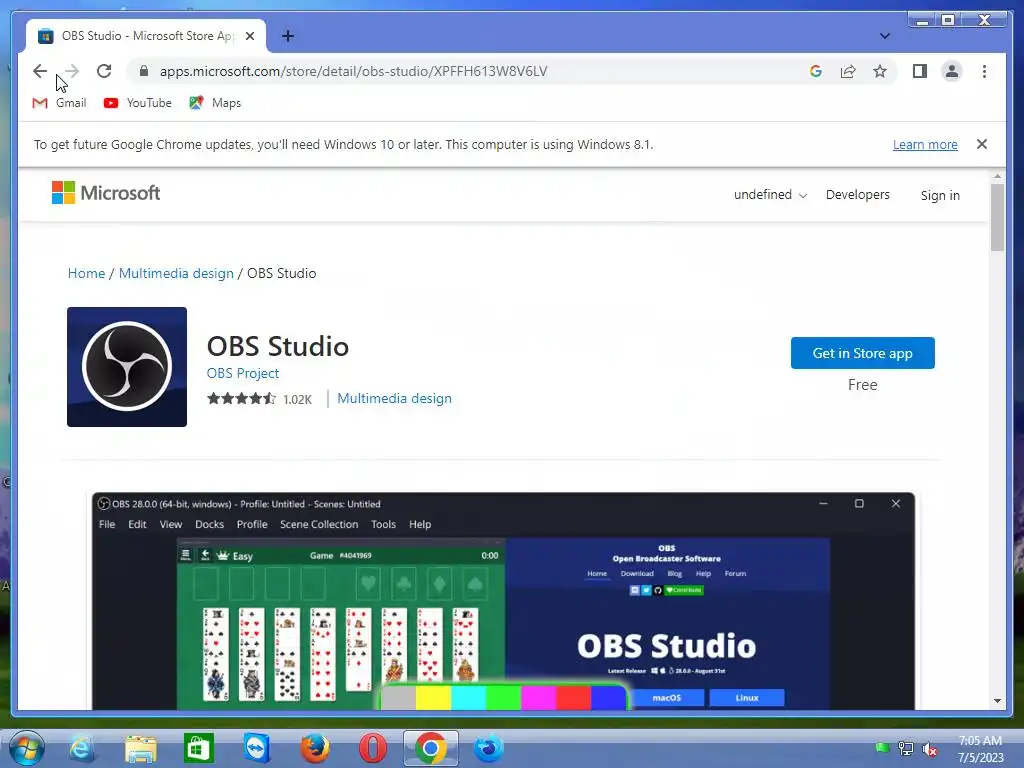Screen dimensions: 1024x768
Task: Launch Internet Explorer from taskbar
Action: [x=82, y=748]
